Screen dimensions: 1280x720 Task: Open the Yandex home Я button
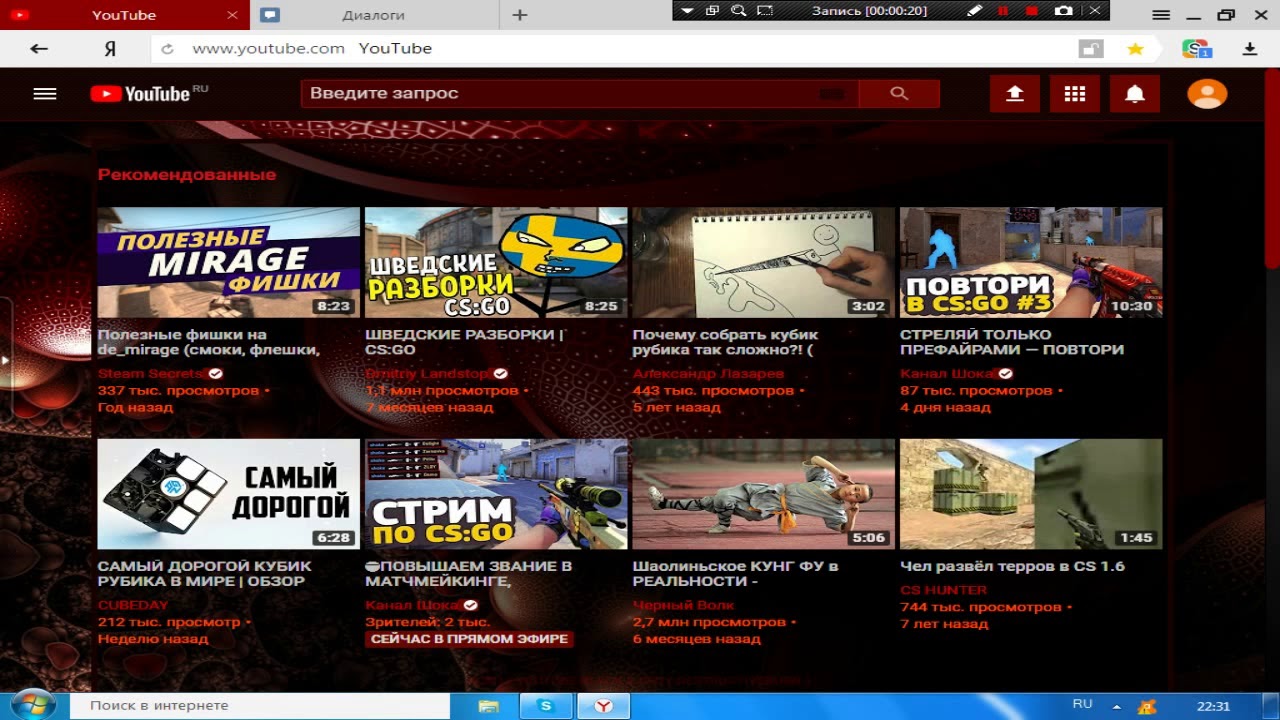[111, 48]
